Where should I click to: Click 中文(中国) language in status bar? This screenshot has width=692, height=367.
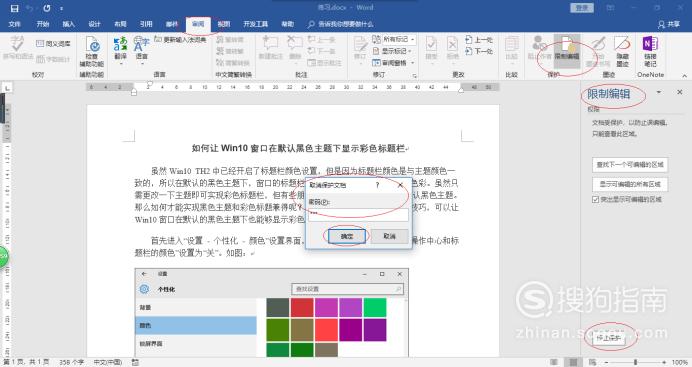coord(107,362)
